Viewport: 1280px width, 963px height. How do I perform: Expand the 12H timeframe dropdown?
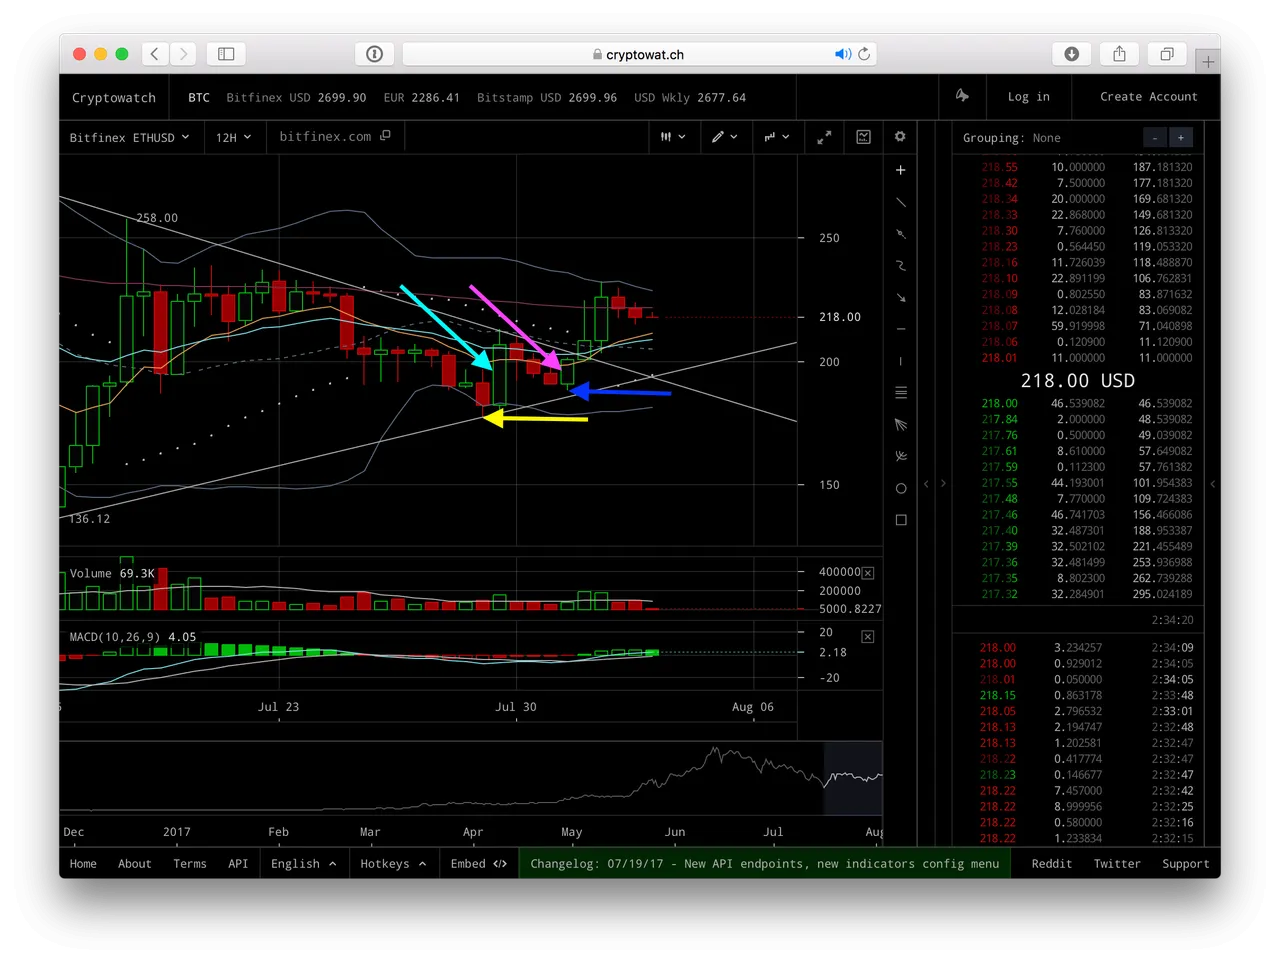pyautogui.click(x=234, y=137)
